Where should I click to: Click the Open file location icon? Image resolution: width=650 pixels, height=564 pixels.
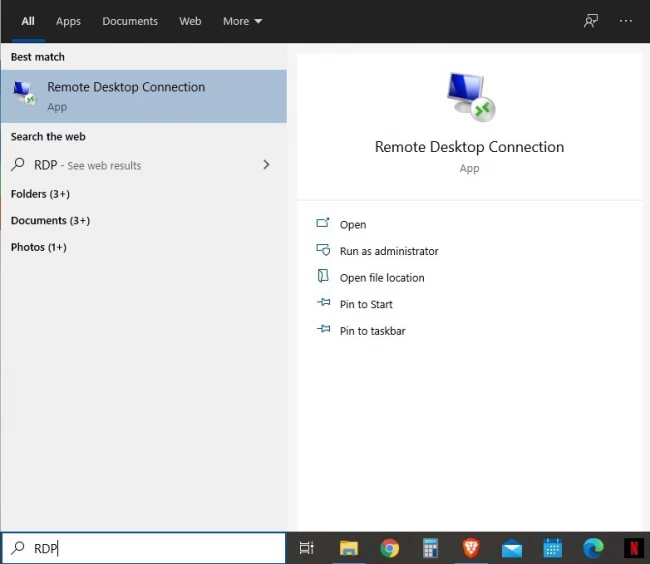323,276
